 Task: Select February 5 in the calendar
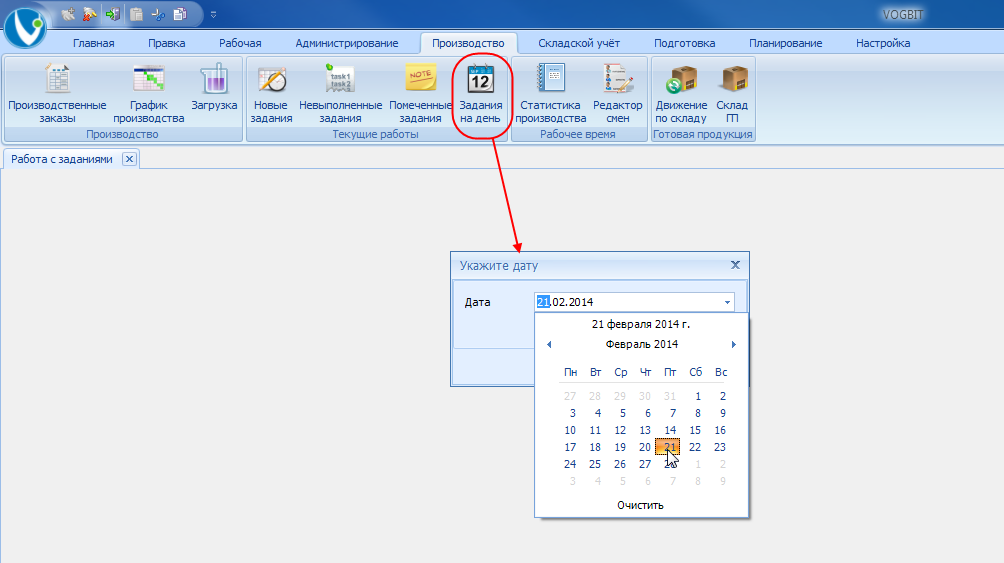tap(622, 413)
